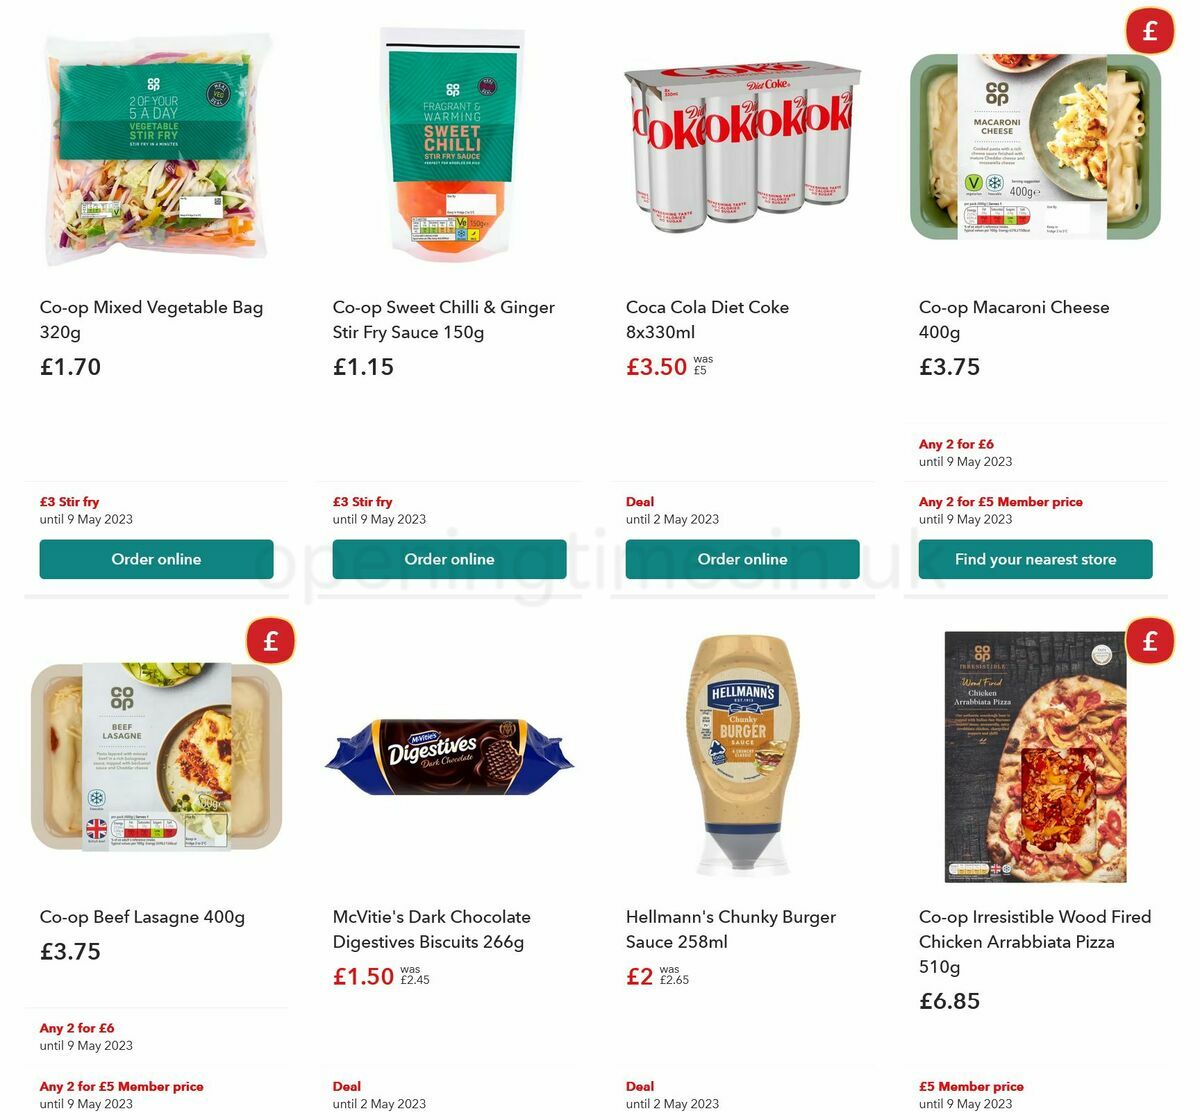The height and width of the screenshot is (1120, 1200).
Task: Open the Coca Cola Diet Coke product image
Action: pyautogui.click(x=743, y=145)
